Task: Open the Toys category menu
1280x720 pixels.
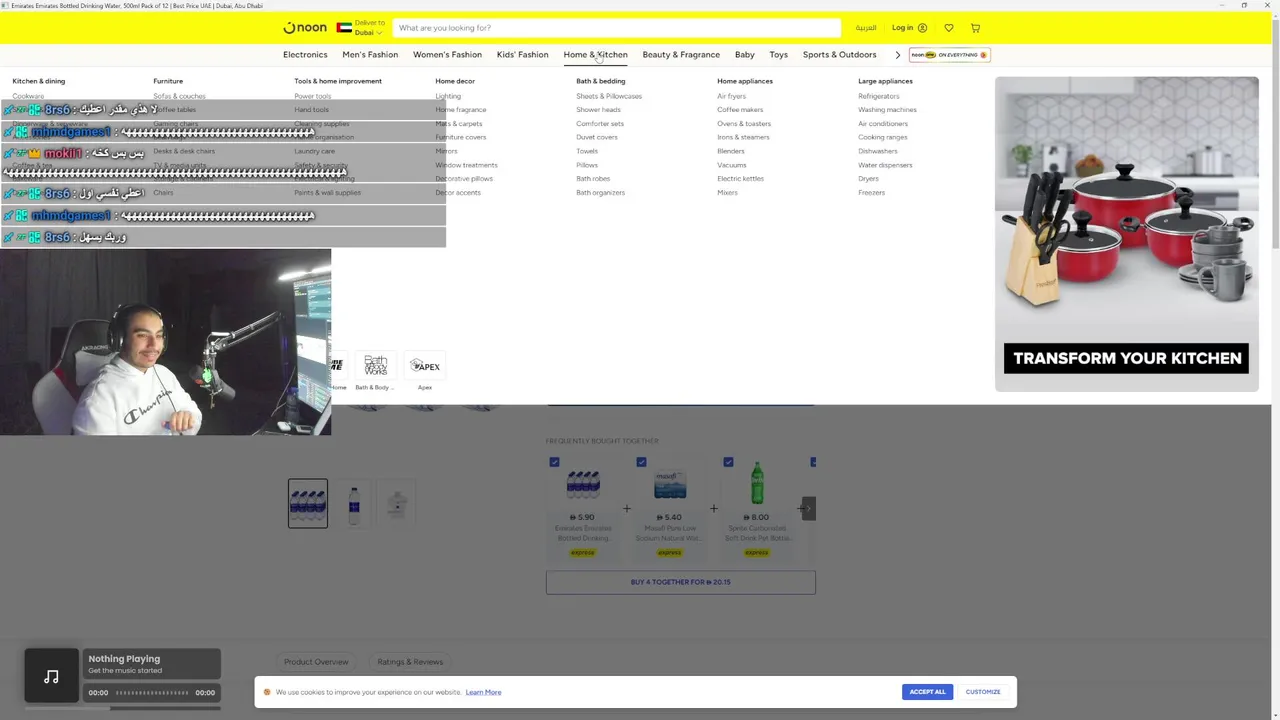Action: pos(779,55)
